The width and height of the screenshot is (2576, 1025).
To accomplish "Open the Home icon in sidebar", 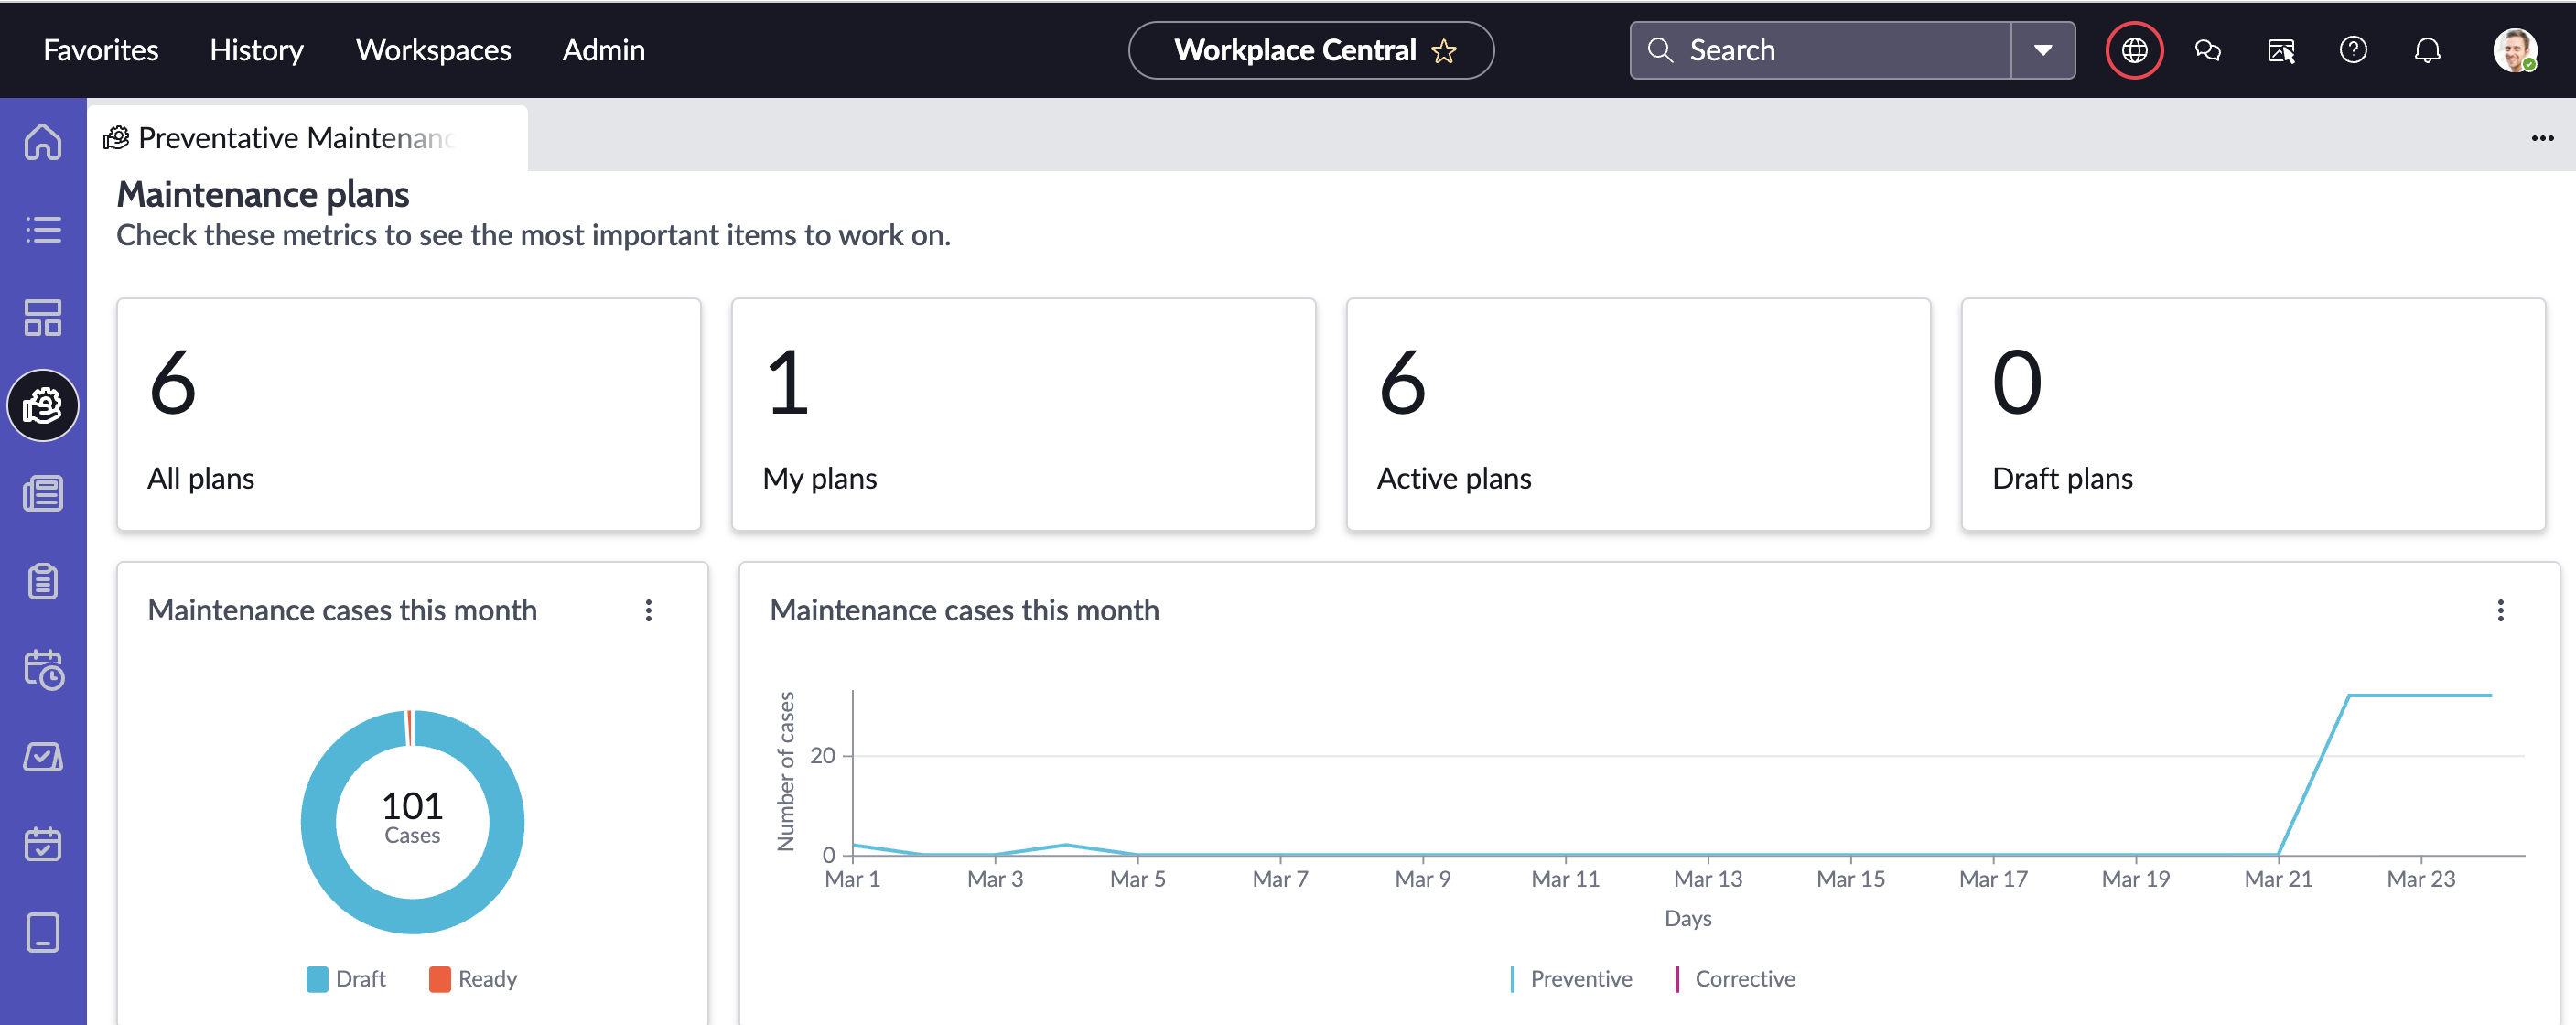I will tap(43, 141).
